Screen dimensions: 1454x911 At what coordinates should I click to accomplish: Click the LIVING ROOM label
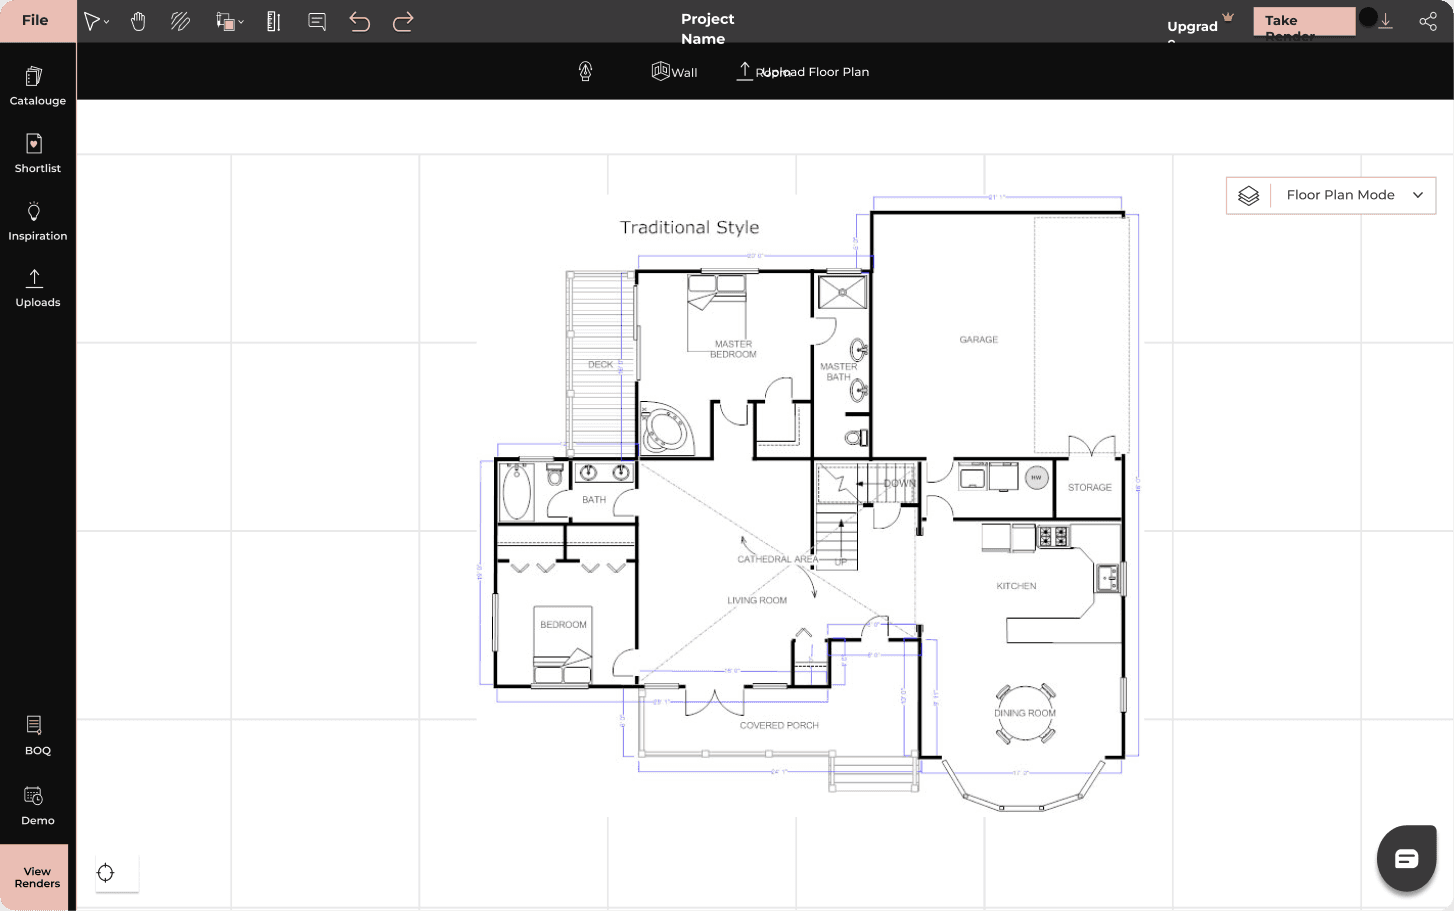point(757,601)
